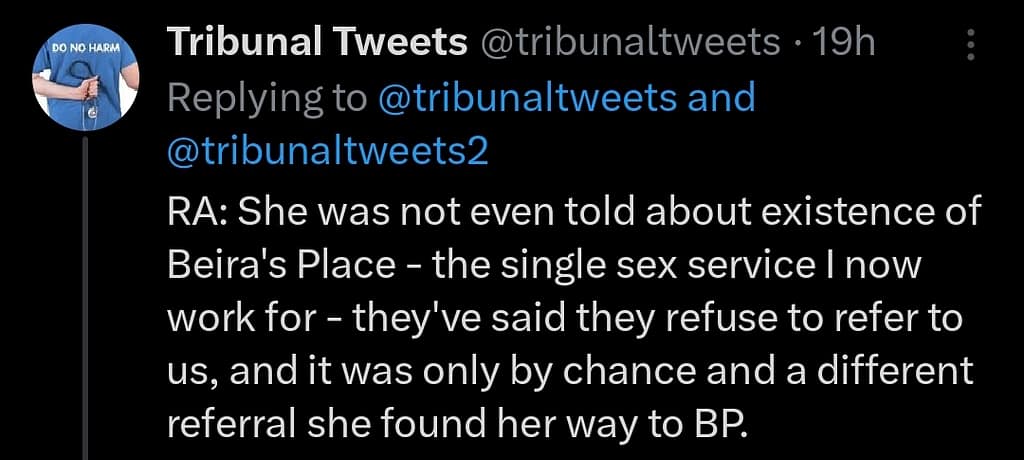Screen dimensions: 1024x460
Task: Open the tweet's three-dot more options menu
Action: point(970,45)
